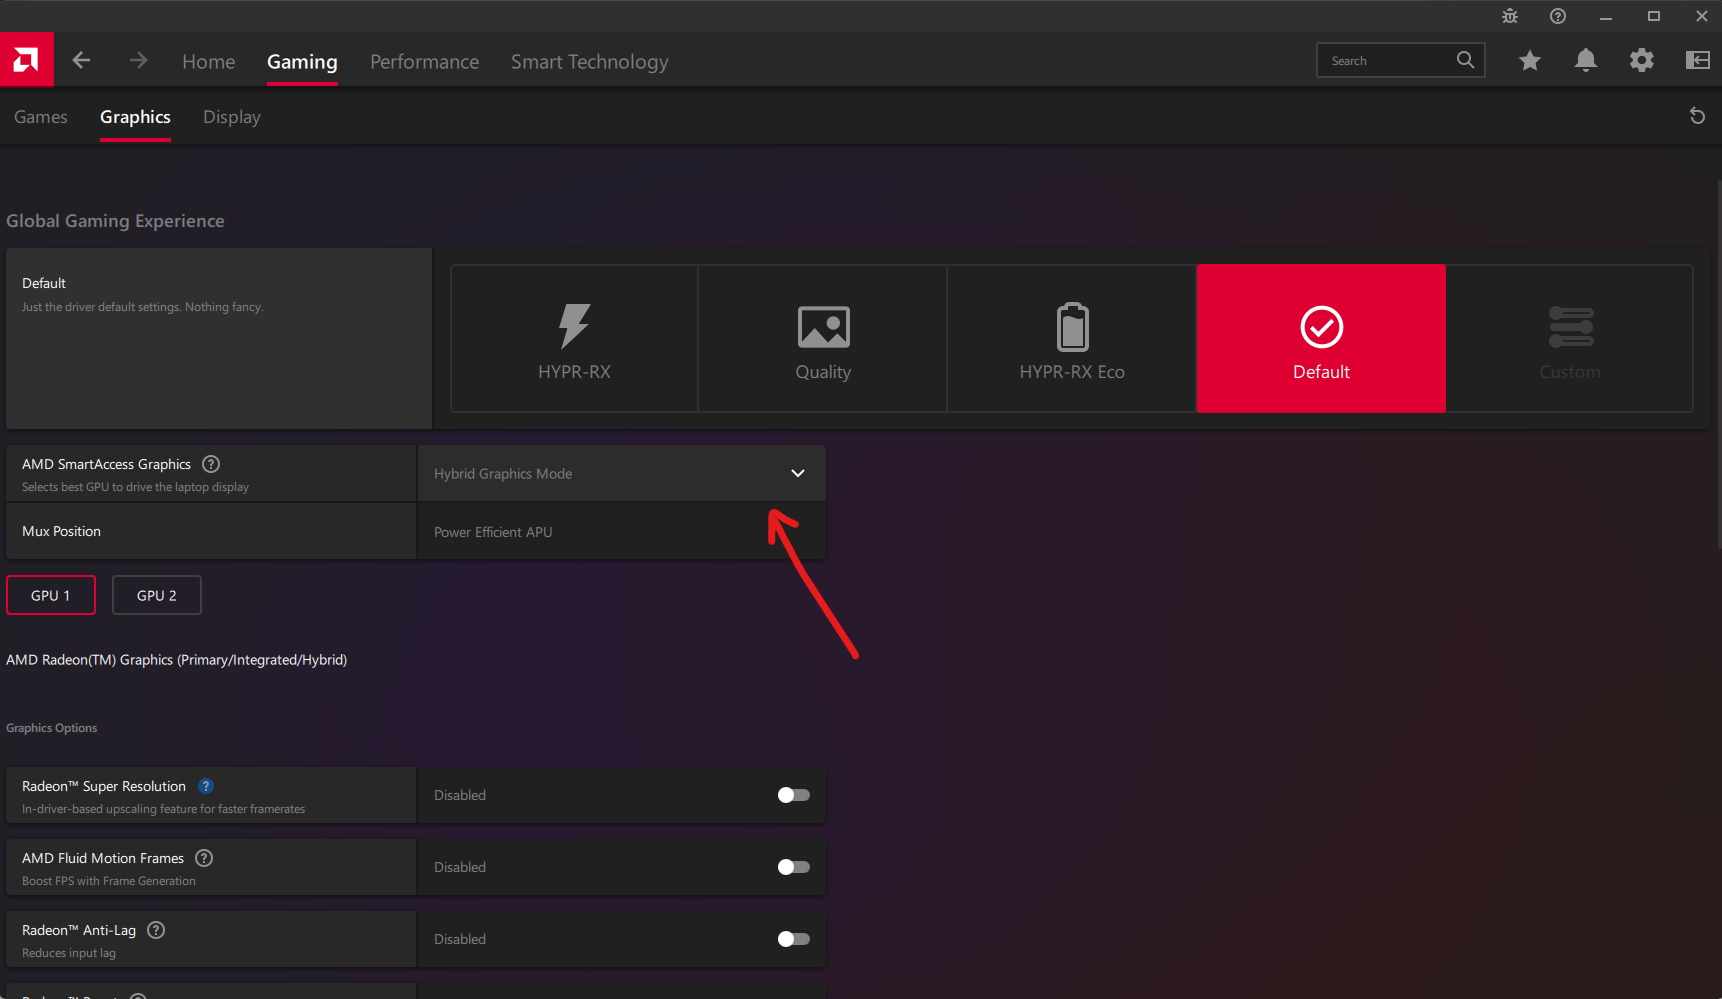Enable AMD Fluid Motion Frames
The width and height of the screenshot is (1722, 999).
793,867
